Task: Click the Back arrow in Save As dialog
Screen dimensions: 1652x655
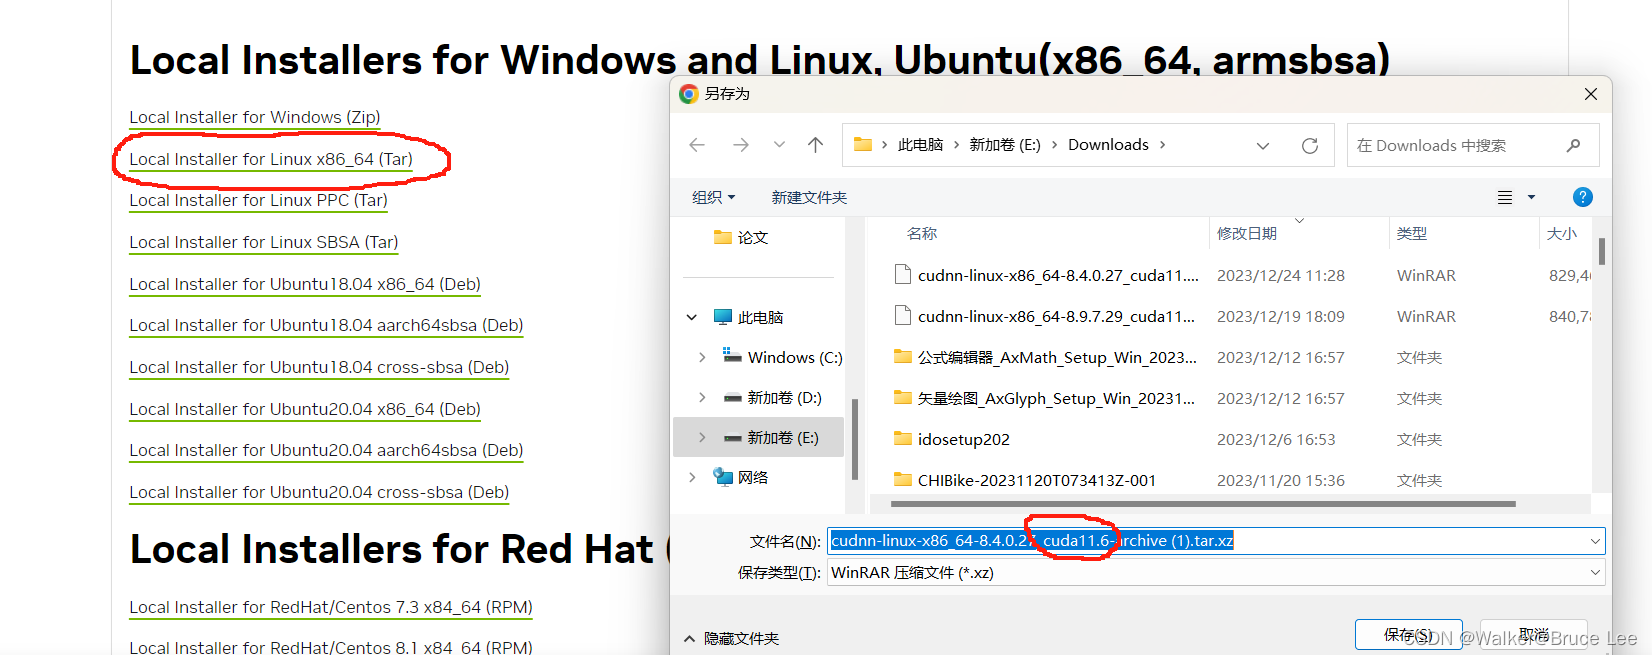Action: (697, 145)
